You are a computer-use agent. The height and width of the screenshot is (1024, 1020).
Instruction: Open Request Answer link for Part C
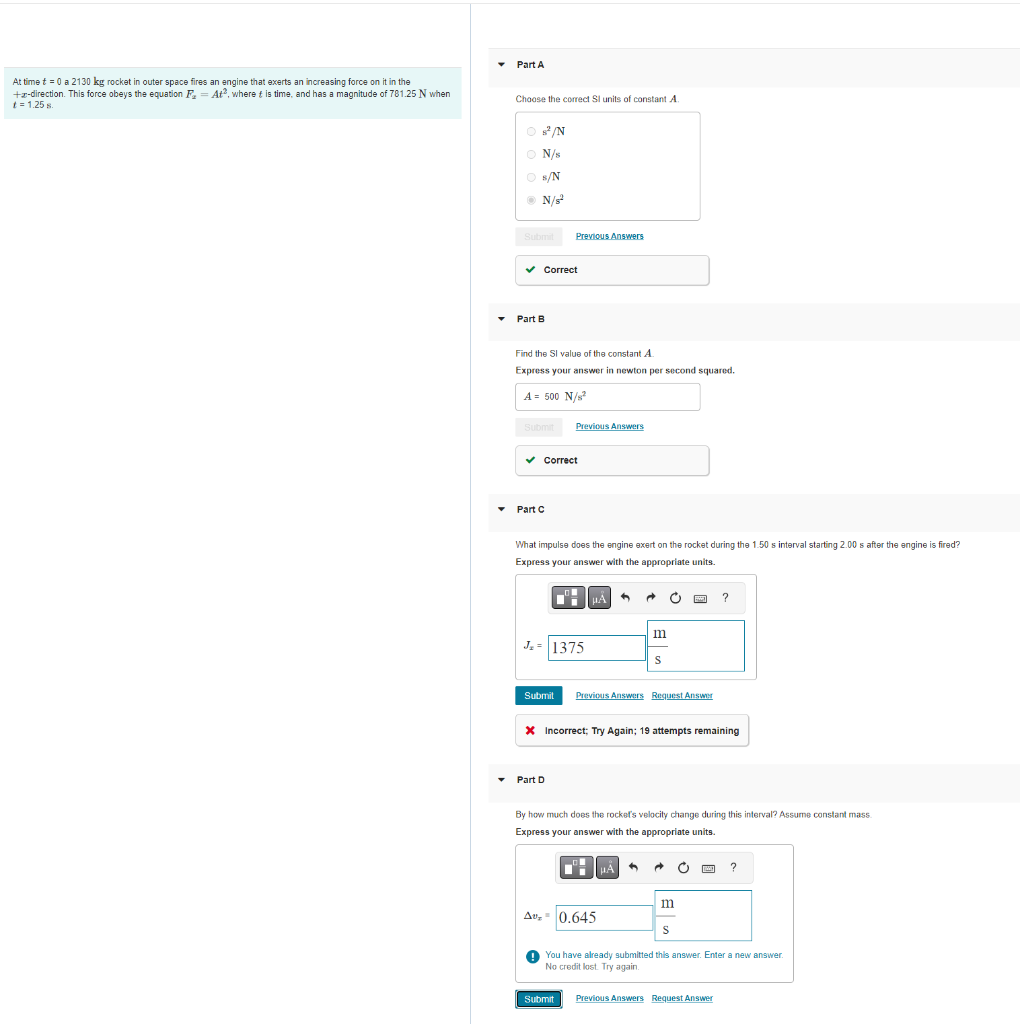(682, 696)
